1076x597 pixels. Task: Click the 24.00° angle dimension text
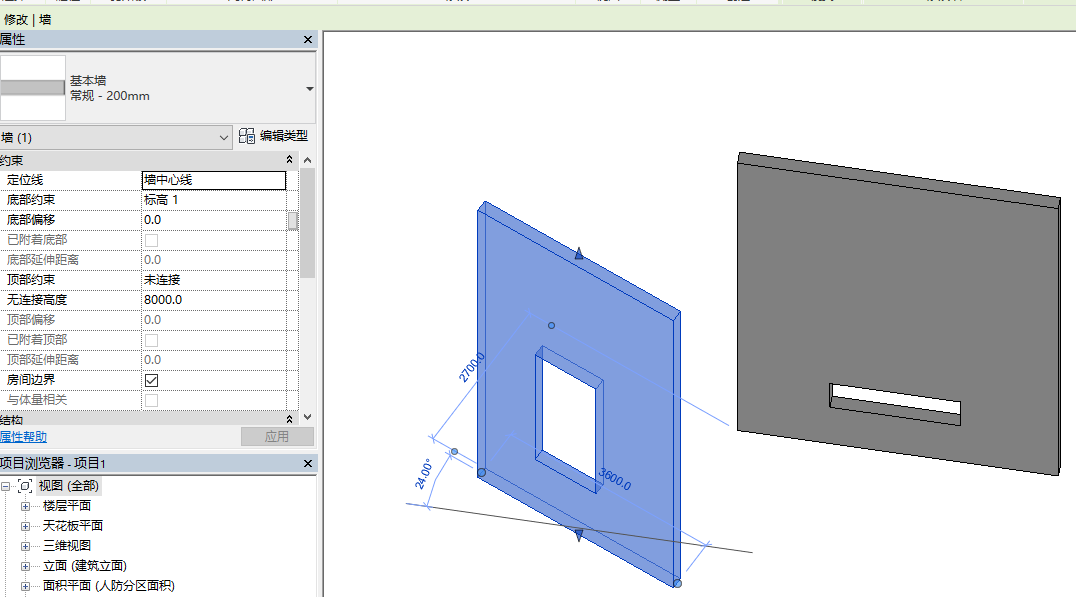(423, 473)
